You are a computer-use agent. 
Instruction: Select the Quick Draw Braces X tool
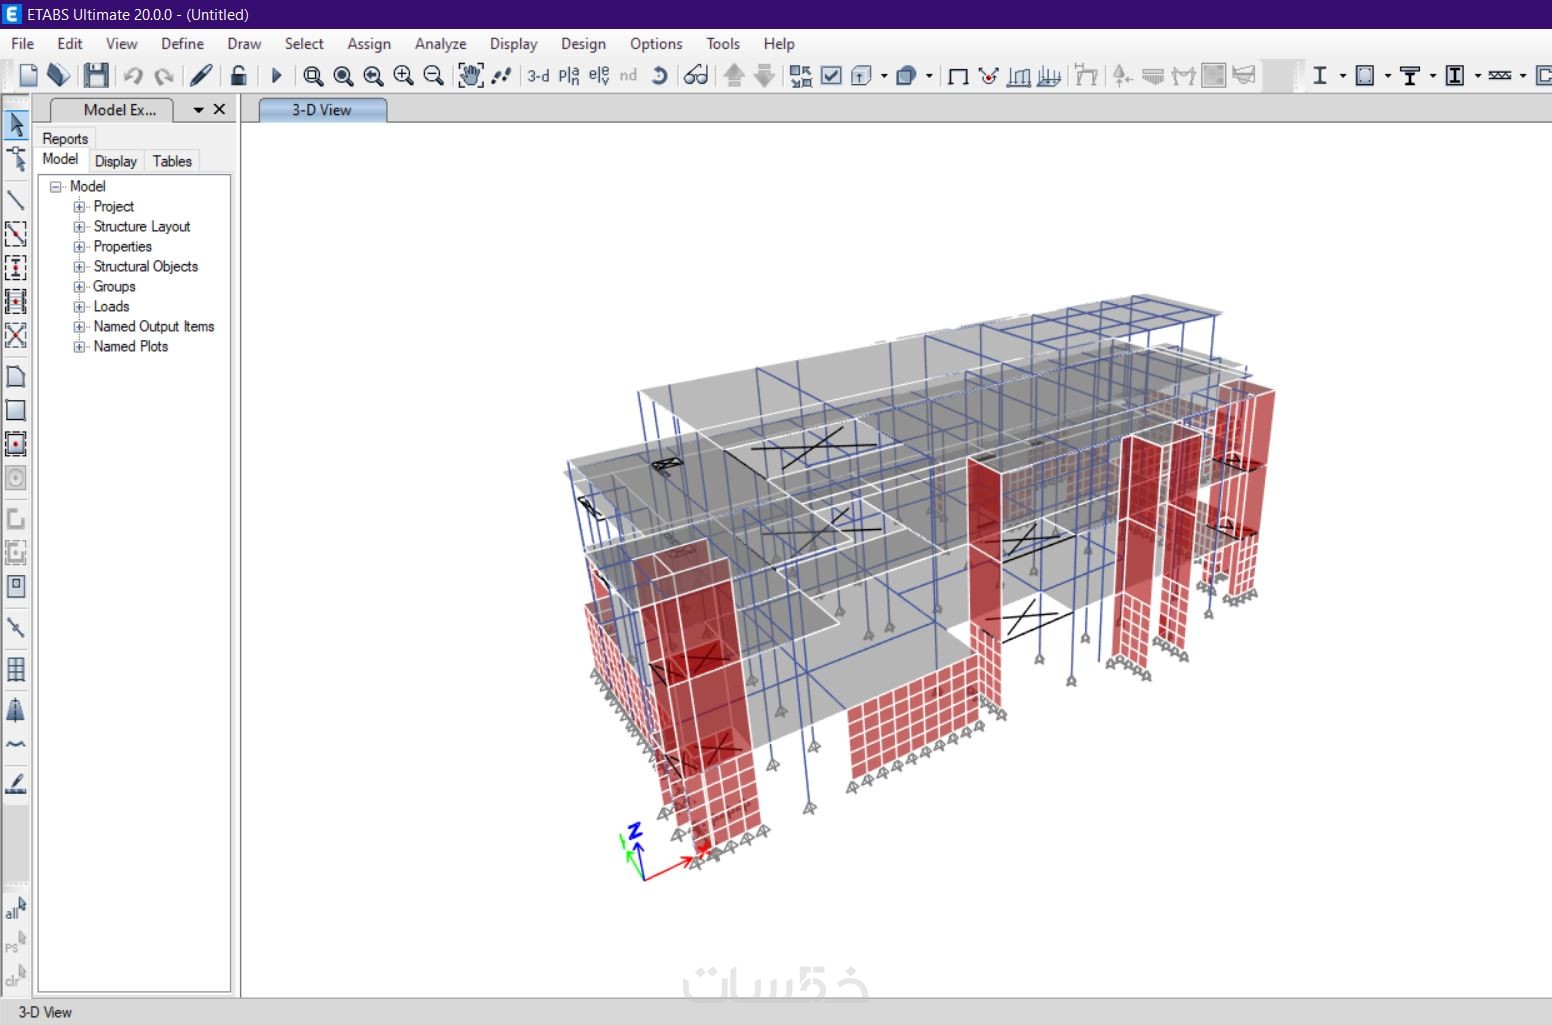[x=16, y=335]
